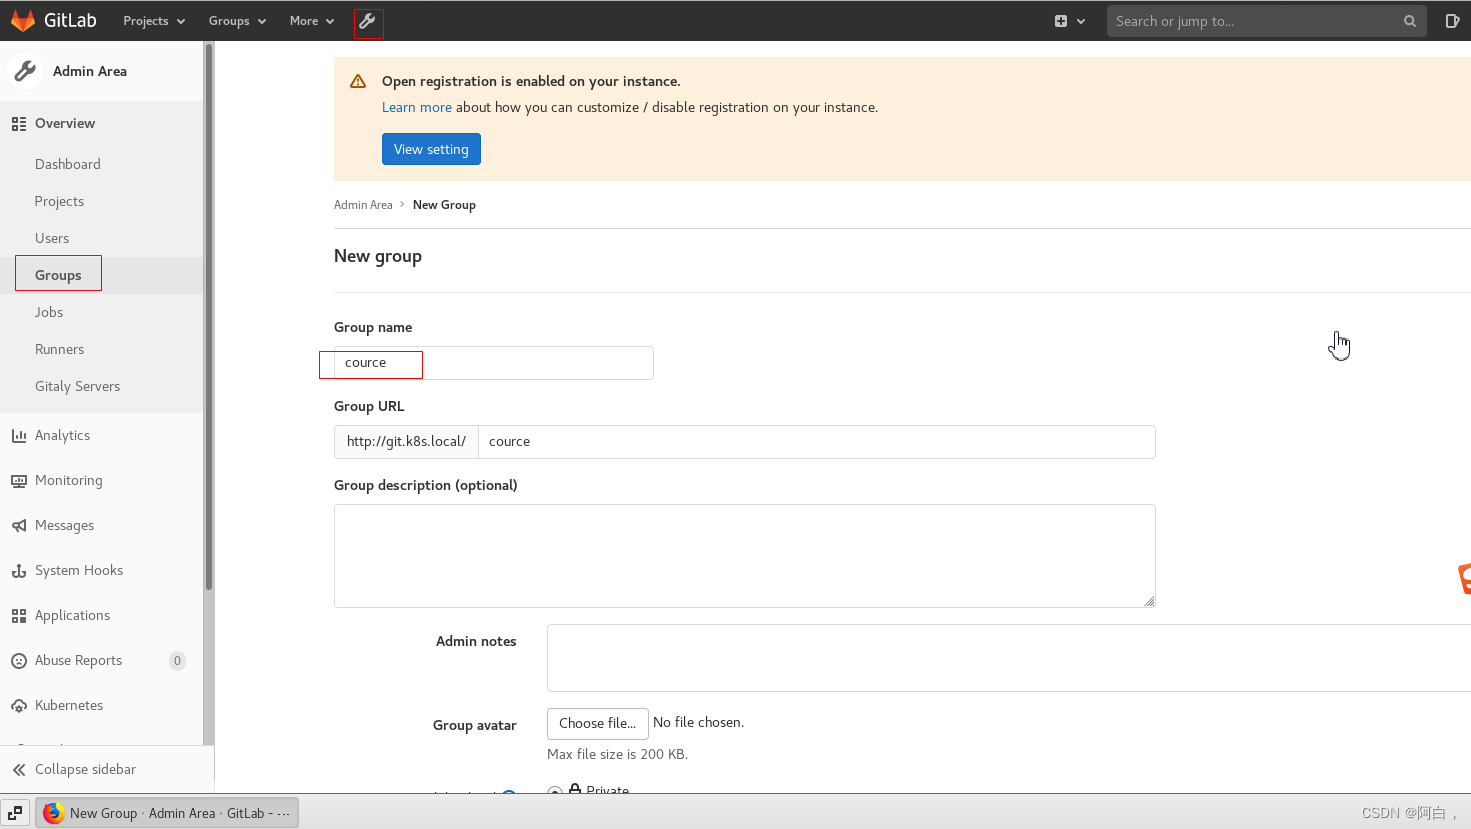Click the Admin Area wrench avatar in sidebar
Viewport: 1471px width, 829px height.
[25, 71]
